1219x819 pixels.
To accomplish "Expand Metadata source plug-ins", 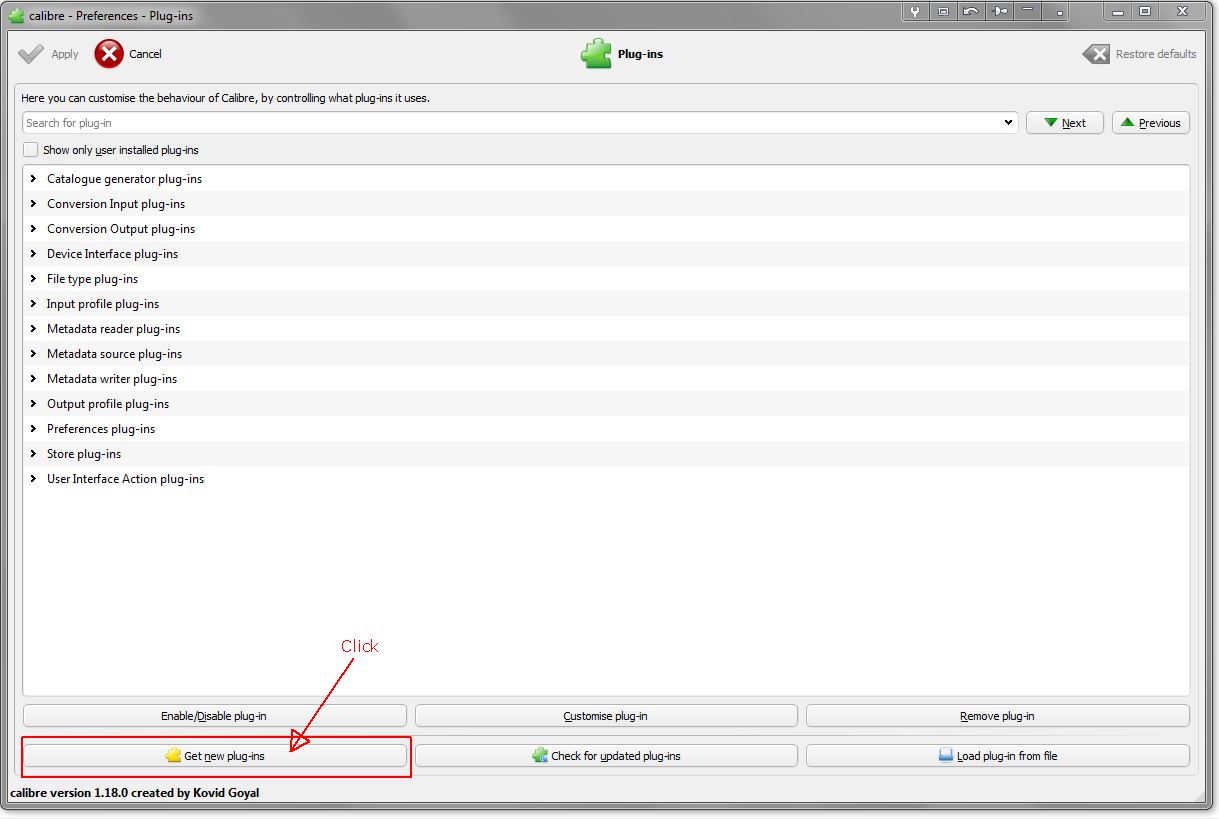I will [x=33, y=354].
